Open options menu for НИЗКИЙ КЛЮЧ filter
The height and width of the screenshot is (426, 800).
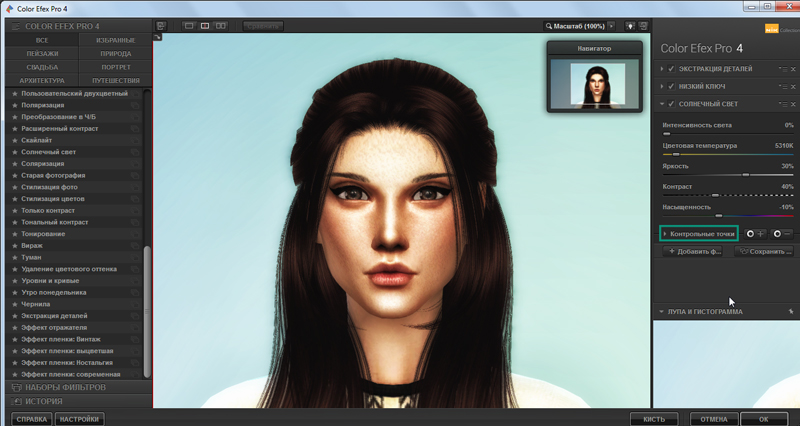(784, 87)
